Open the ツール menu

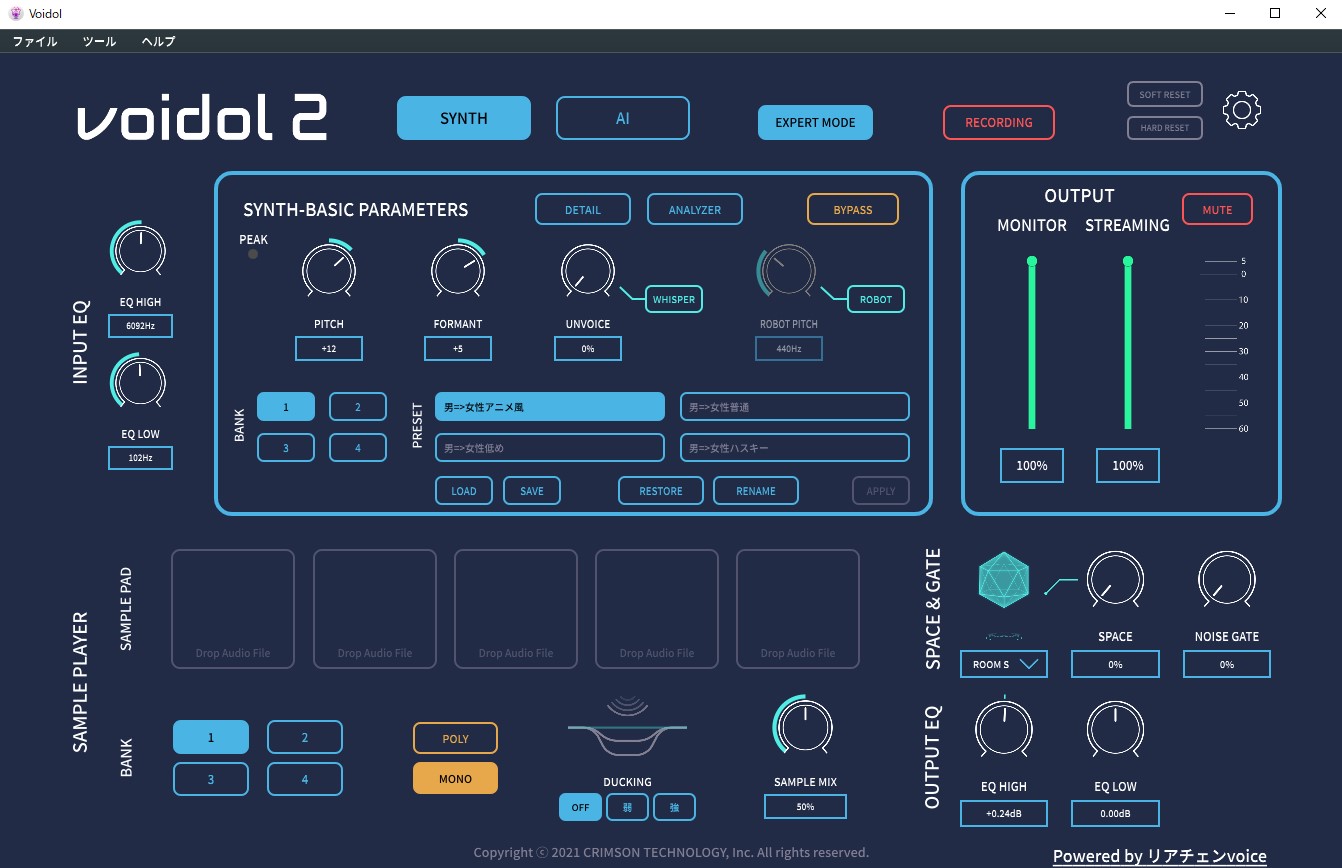pos(99,41)
